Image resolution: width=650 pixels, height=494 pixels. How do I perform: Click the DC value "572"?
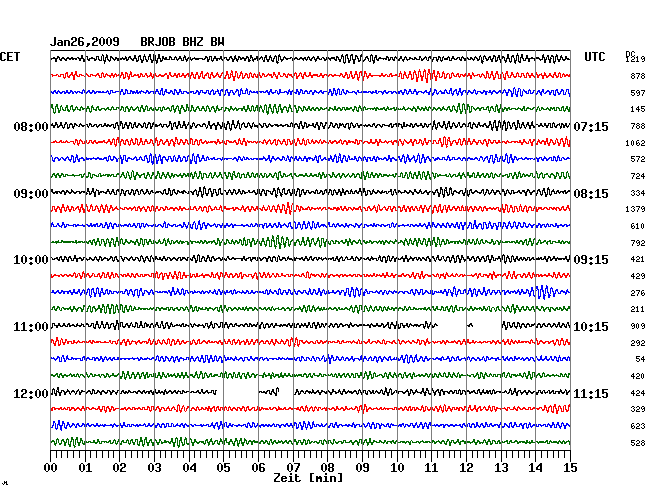(638, 159)
